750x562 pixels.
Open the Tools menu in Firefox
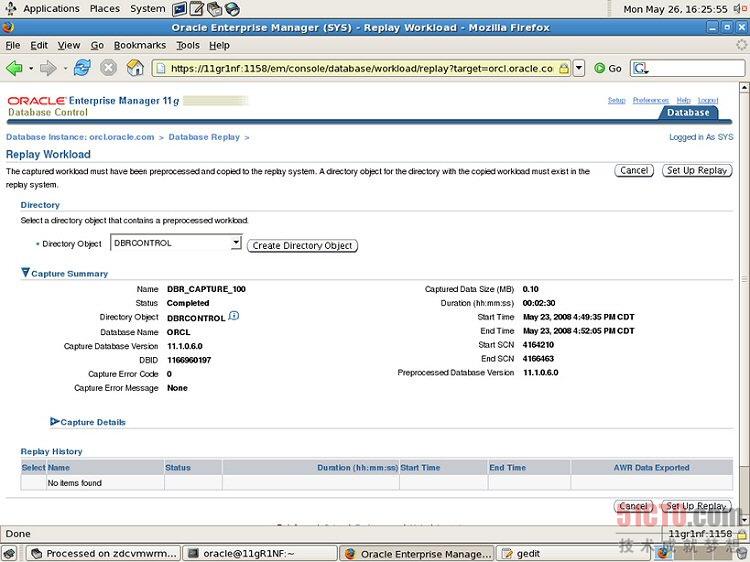(x=188, y=45)
